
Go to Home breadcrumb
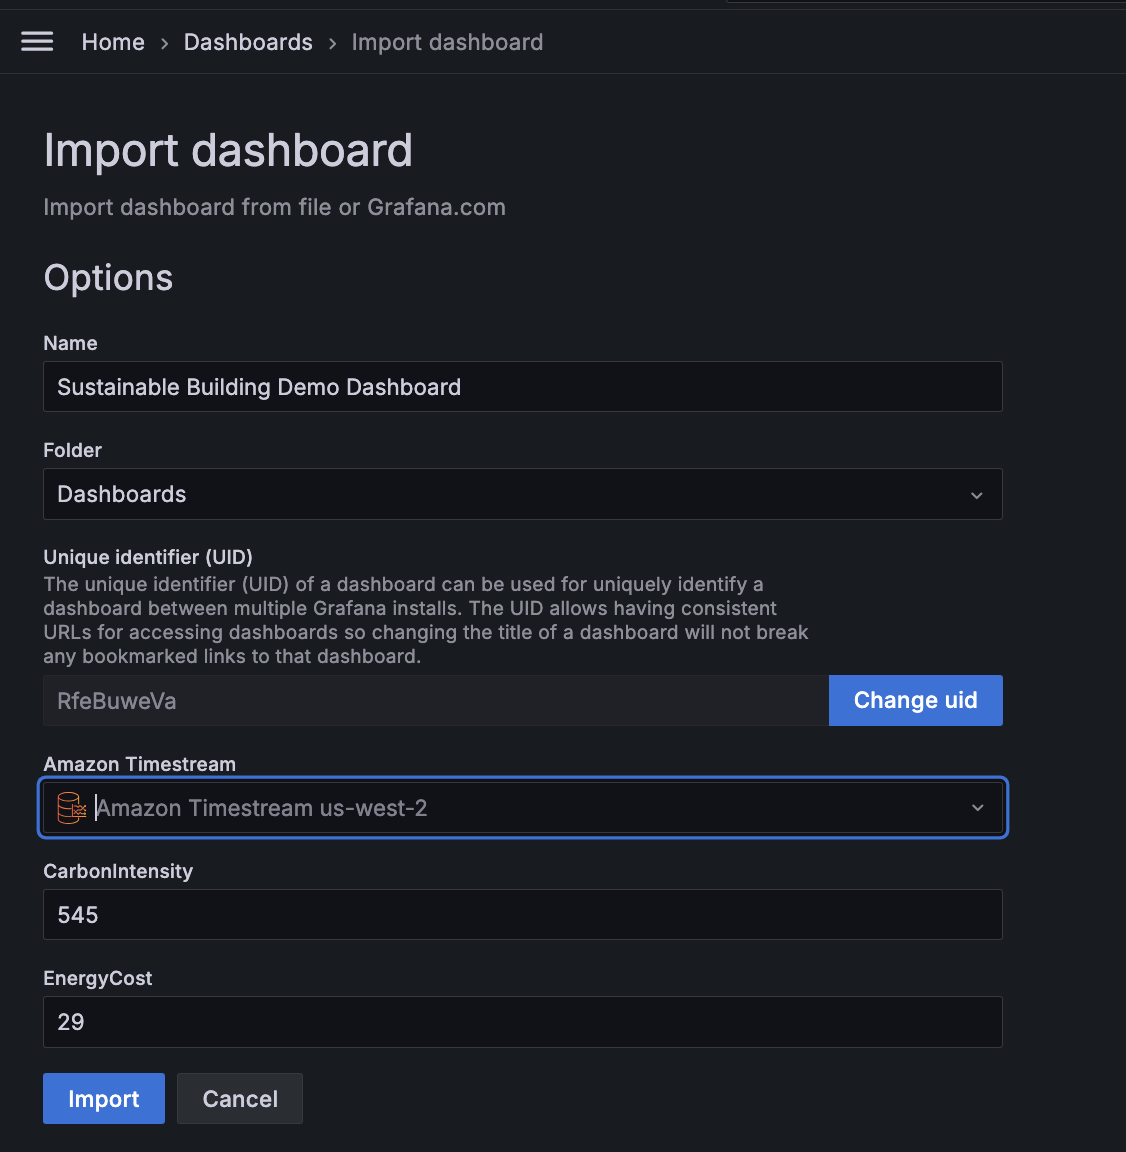tap(112, 42)
